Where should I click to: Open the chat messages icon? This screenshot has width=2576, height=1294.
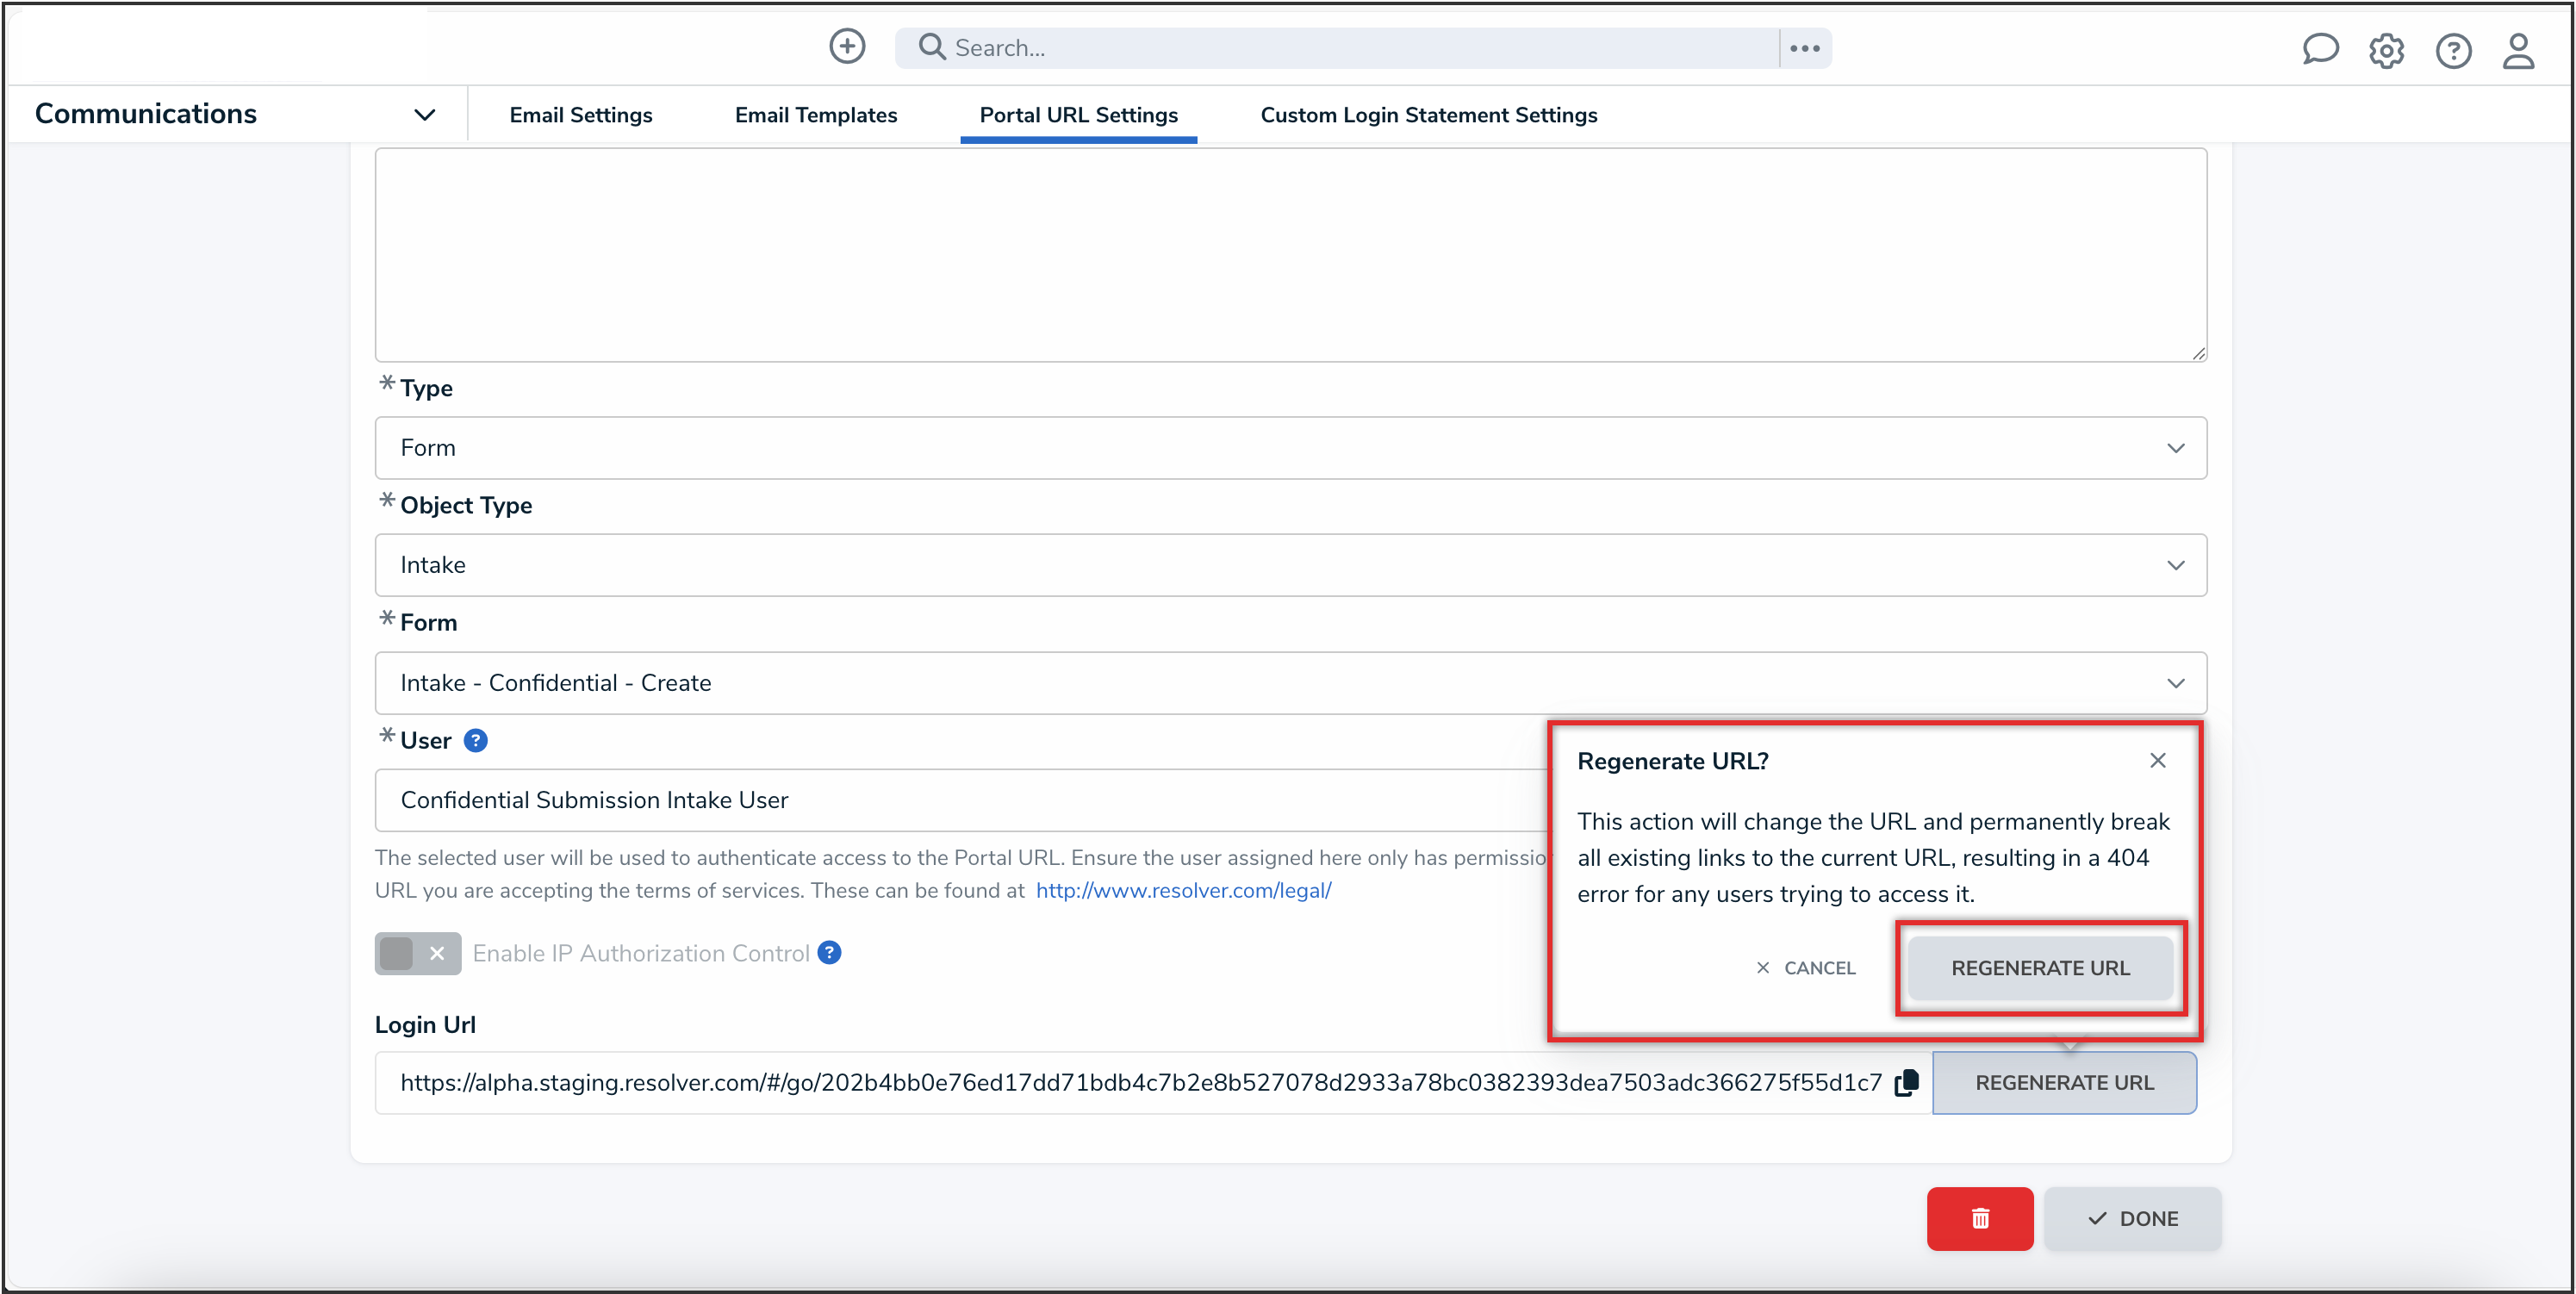2320,49
